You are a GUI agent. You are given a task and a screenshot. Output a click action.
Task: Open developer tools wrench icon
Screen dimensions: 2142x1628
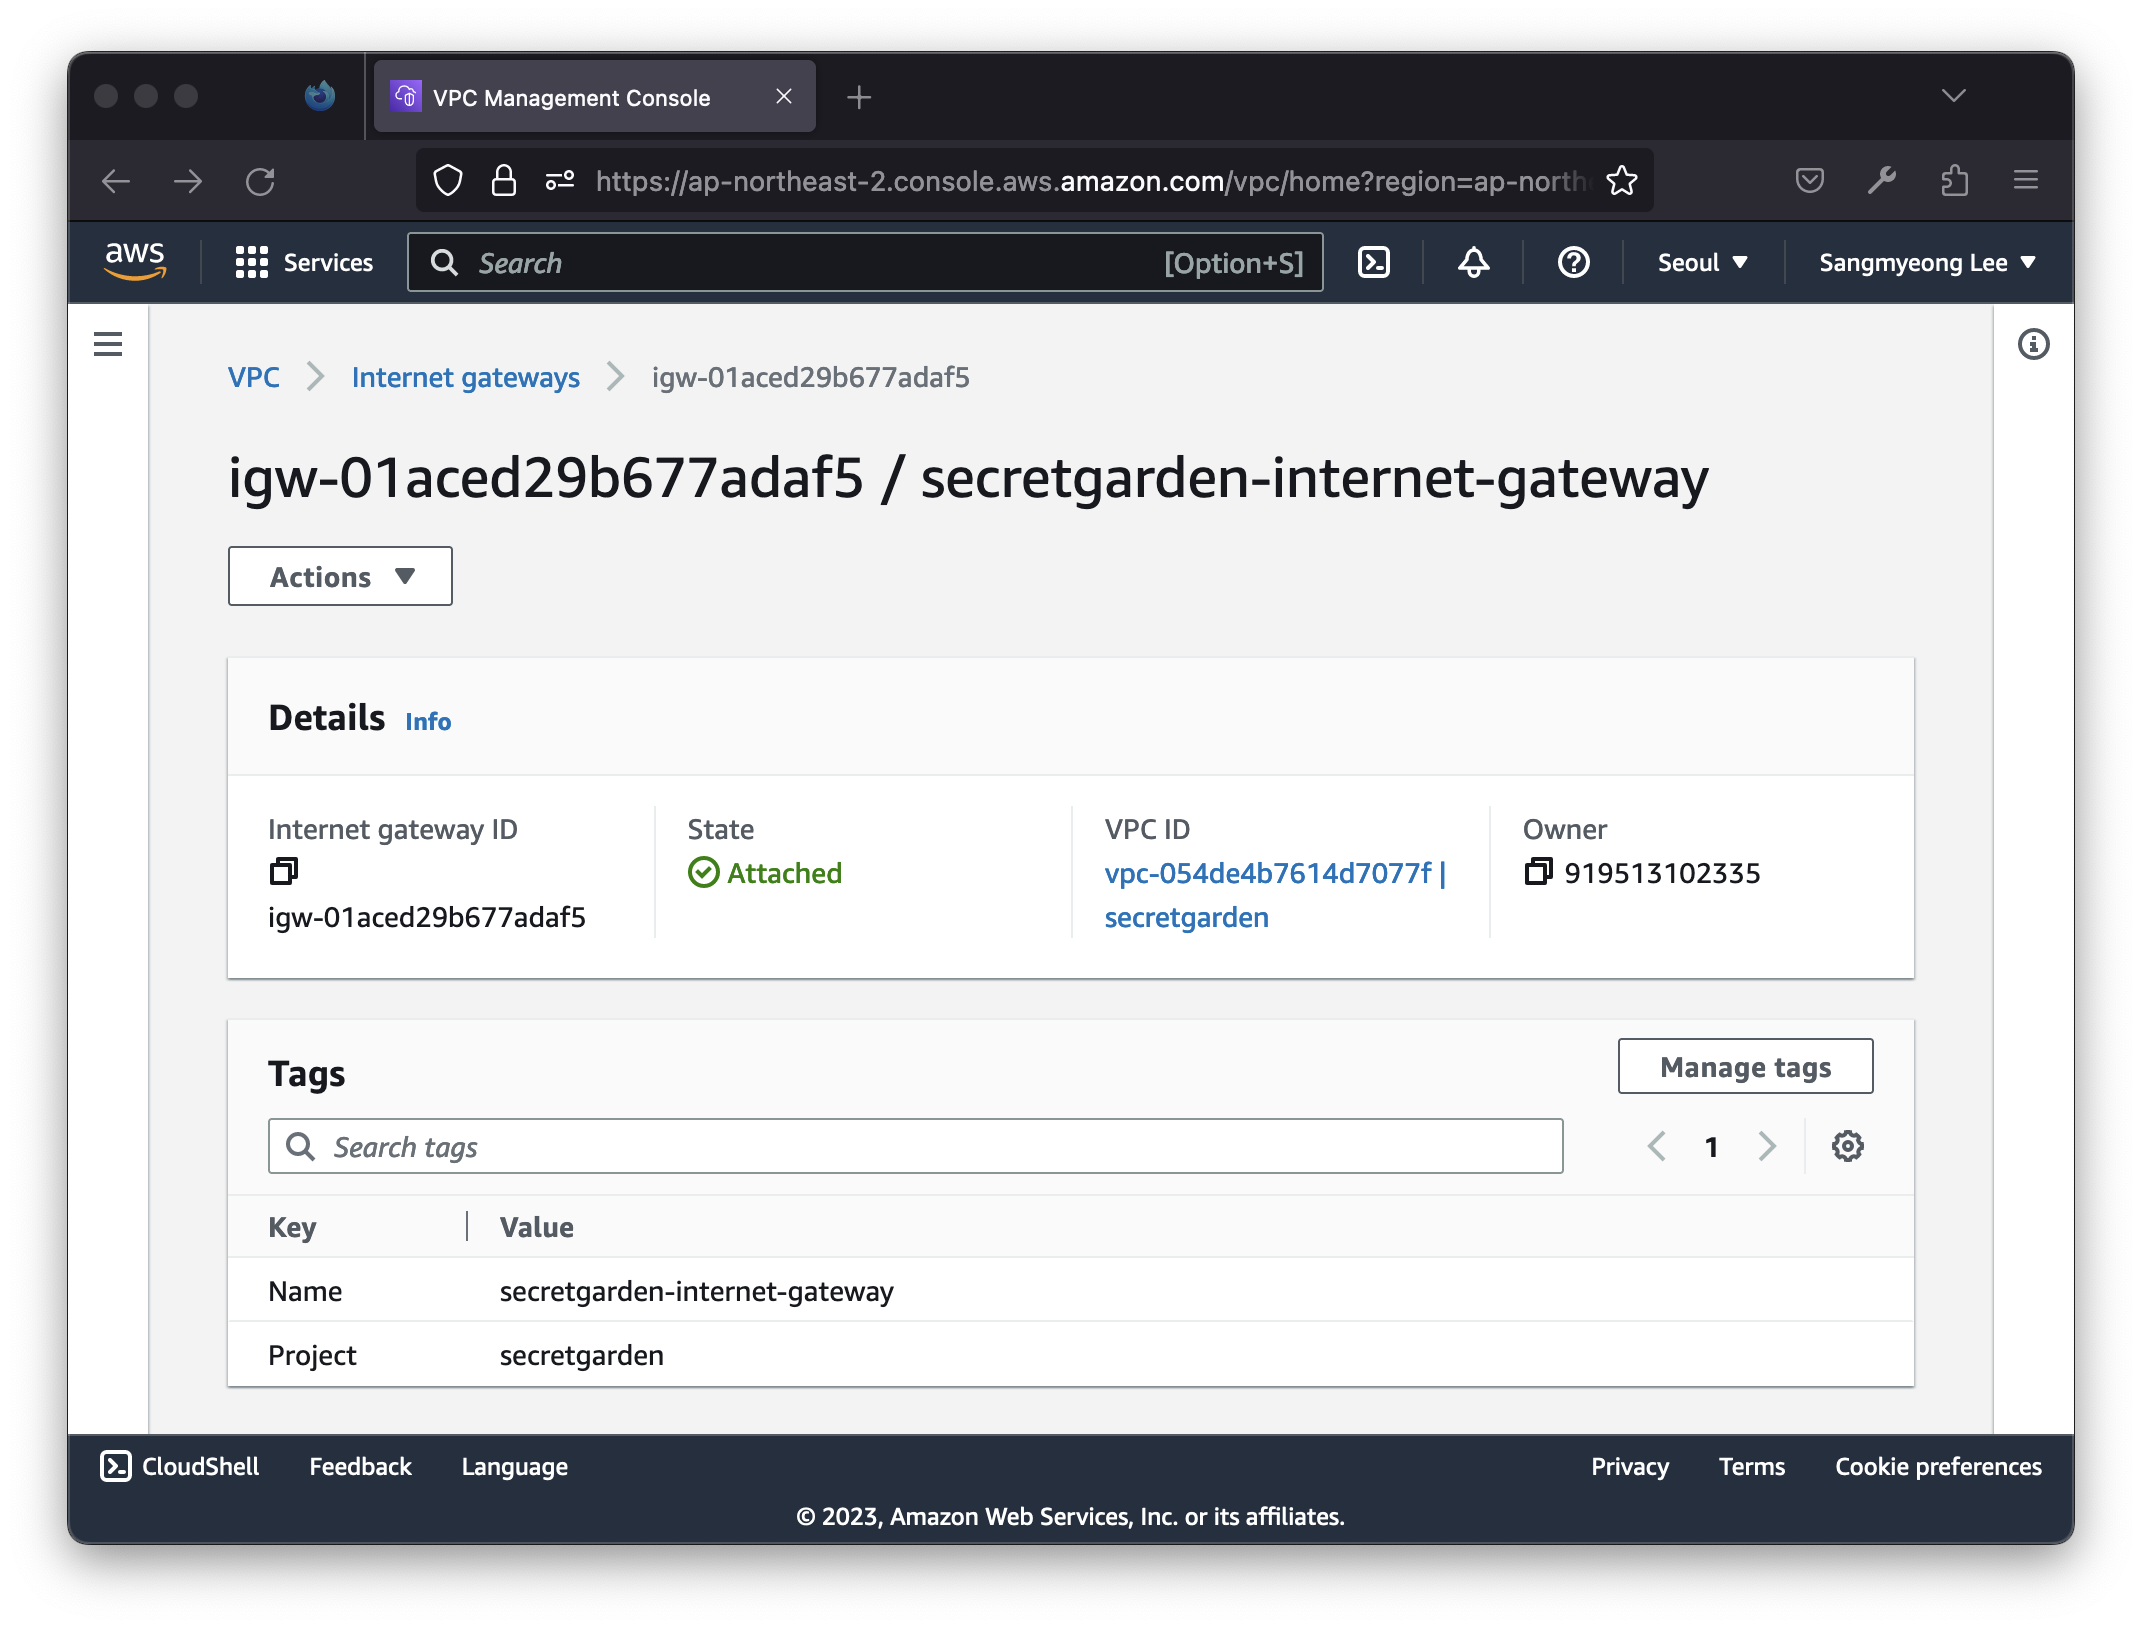[1882, 181]
